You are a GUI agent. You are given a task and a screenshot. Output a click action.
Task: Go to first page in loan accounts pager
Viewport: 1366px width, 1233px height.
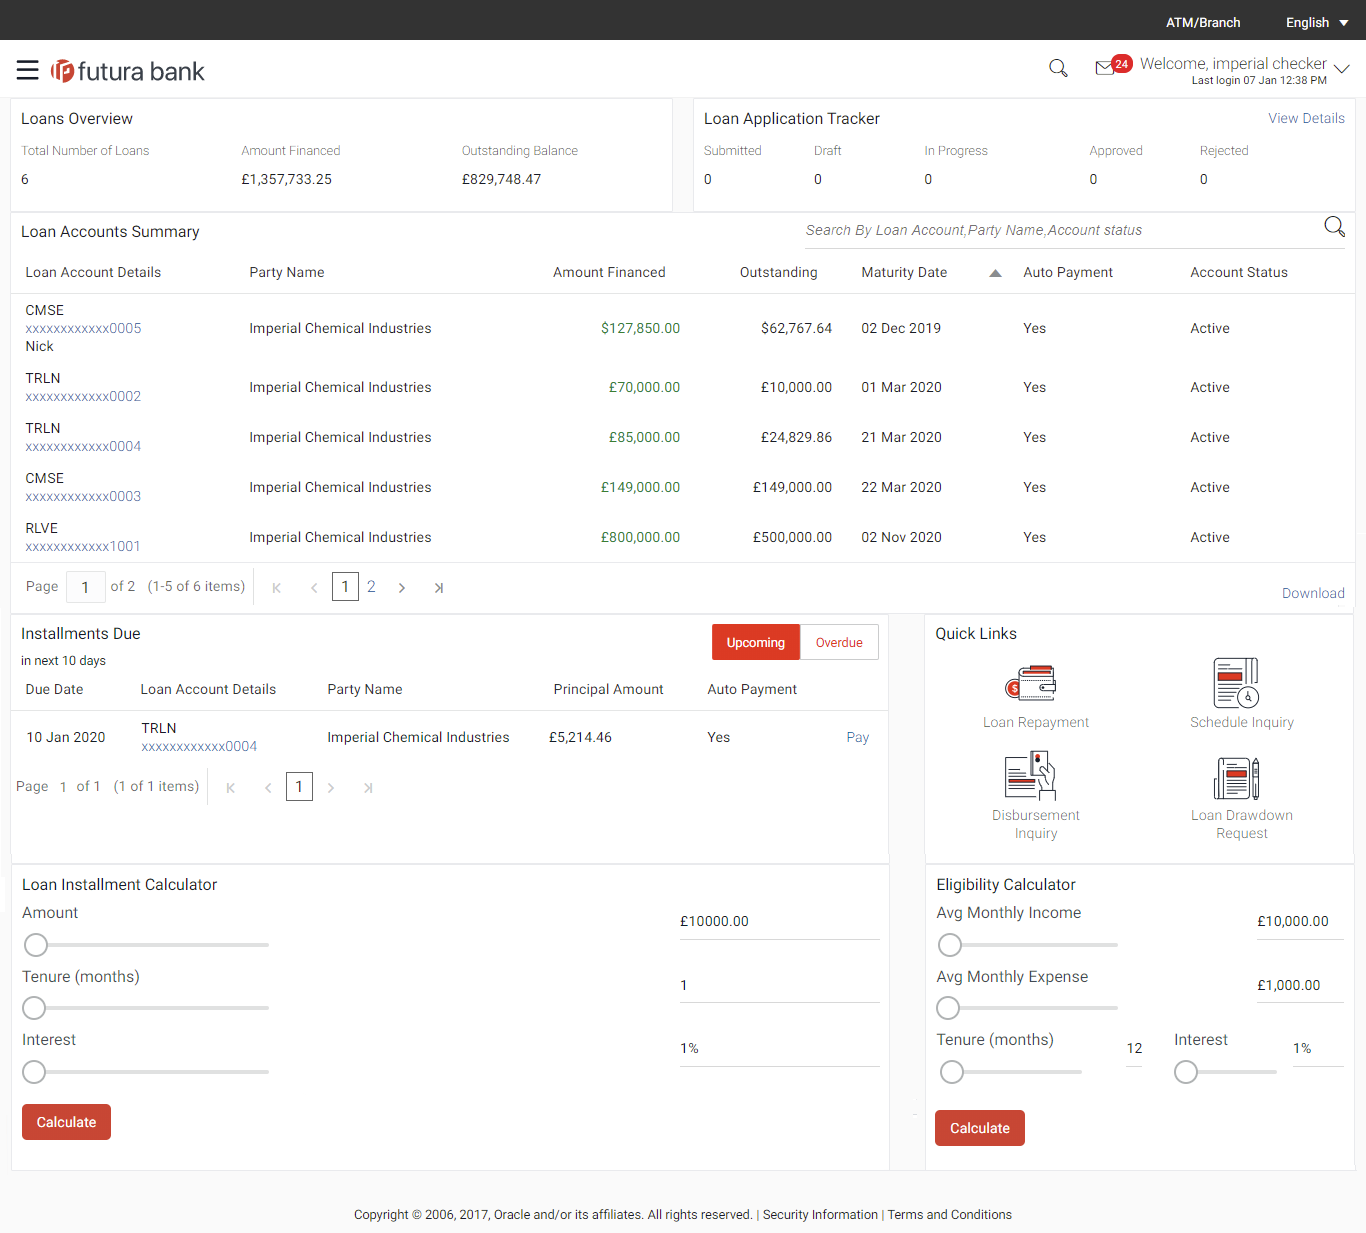(x=277, y=588)
